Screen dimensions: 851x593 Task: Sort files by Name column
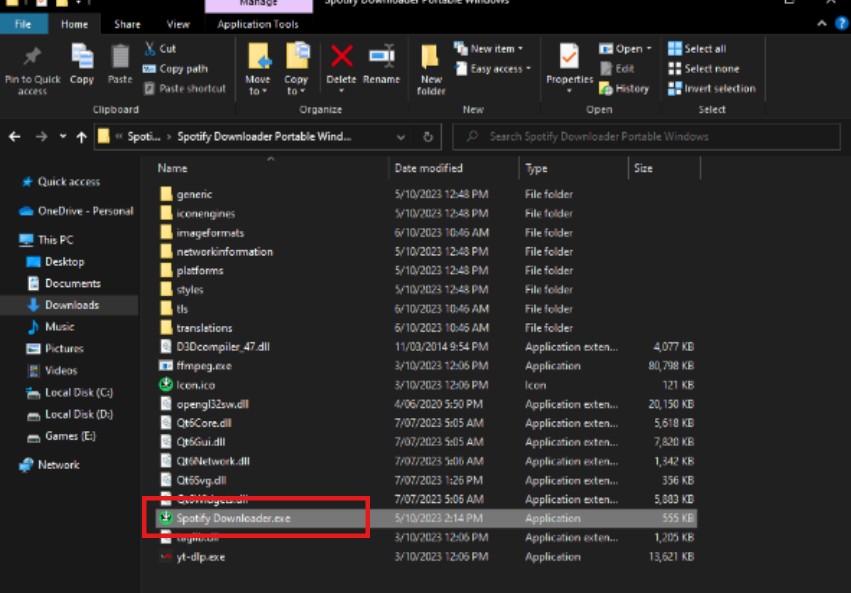pos(173,168)
